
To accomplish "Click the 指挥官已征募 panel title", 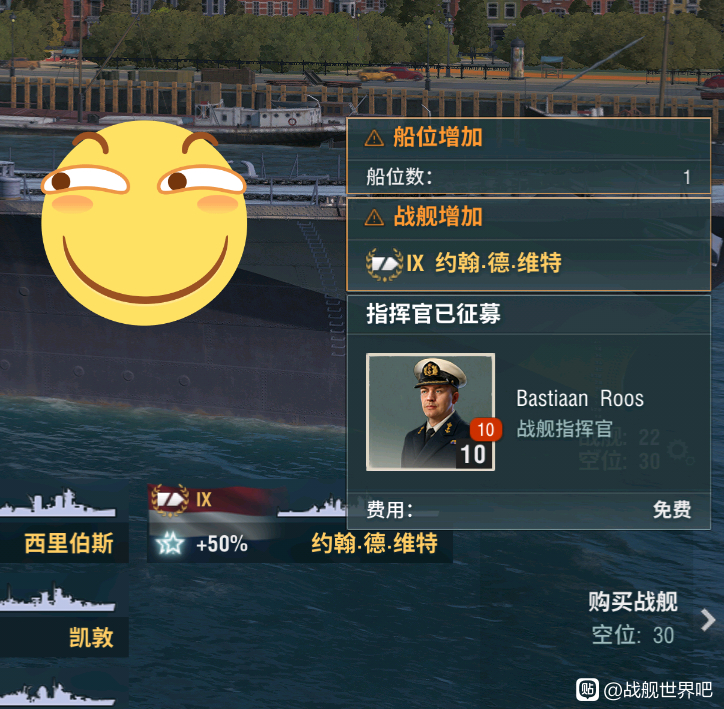I will [x=433, y=314].
